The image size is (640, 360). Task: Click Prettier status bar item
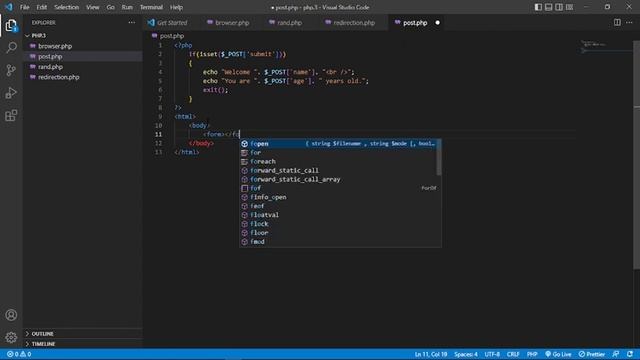(592, 354)
